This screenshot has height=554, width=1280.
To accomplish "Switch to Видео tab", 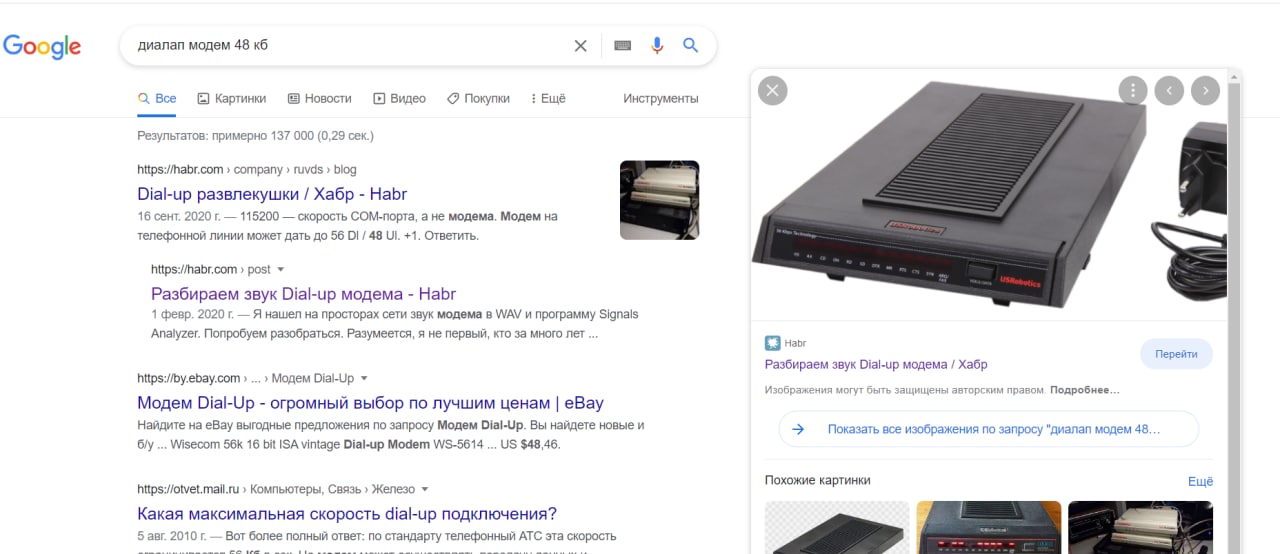I will coord(399,98).
